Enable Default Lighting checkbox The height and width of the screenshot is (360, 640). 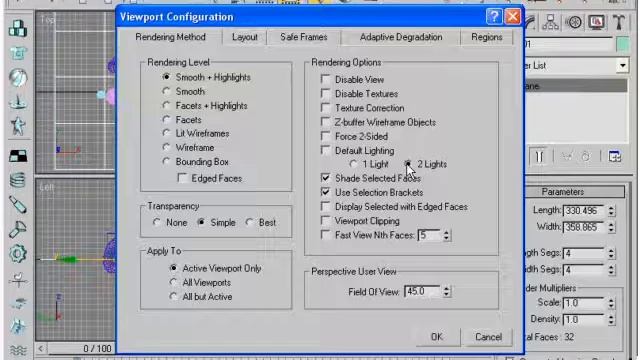[x=325, y=150]
